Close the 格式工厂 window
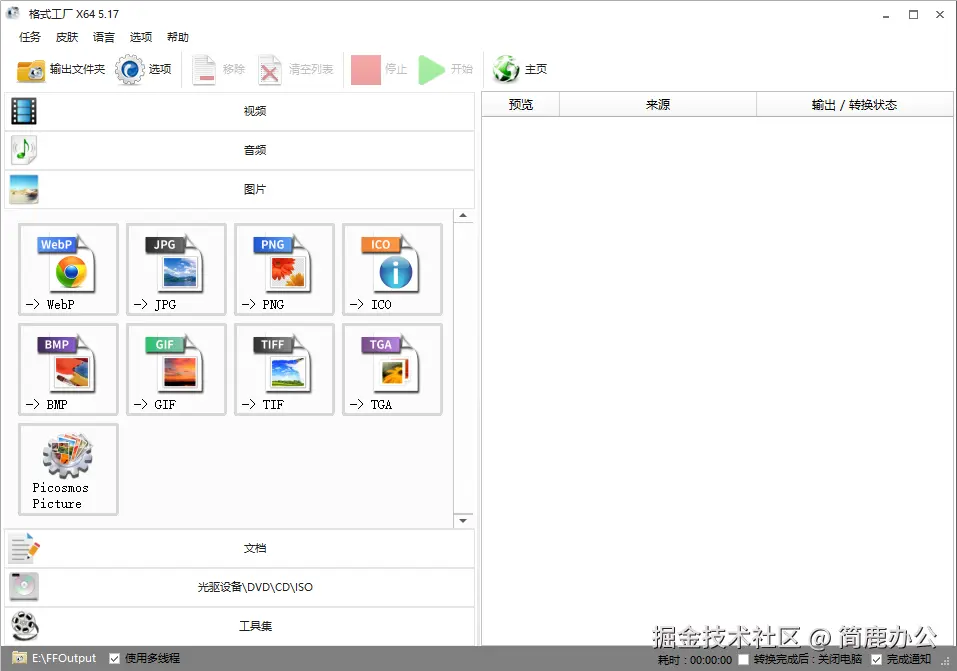 940,15
